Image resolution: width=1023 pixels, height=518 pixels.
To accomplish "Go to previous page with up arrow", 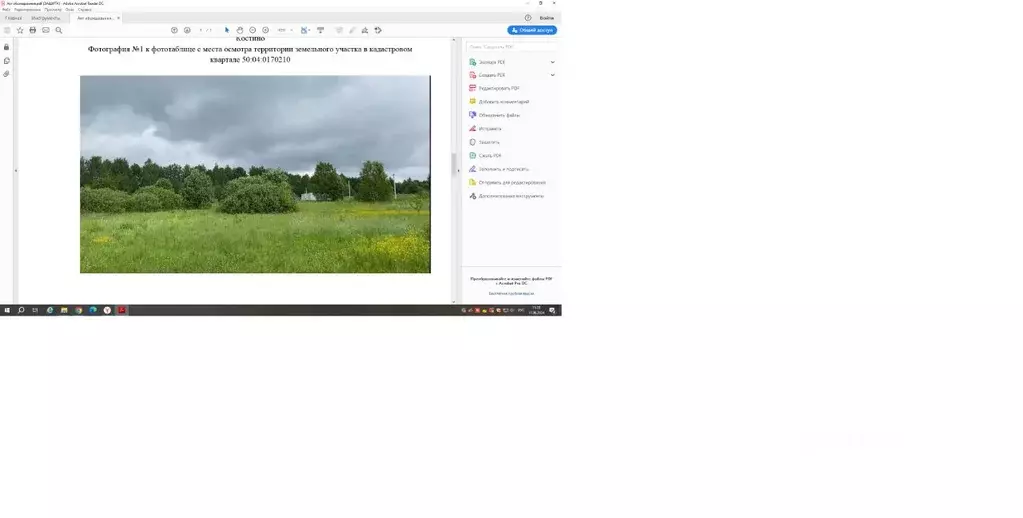I will tap(174, 30).
